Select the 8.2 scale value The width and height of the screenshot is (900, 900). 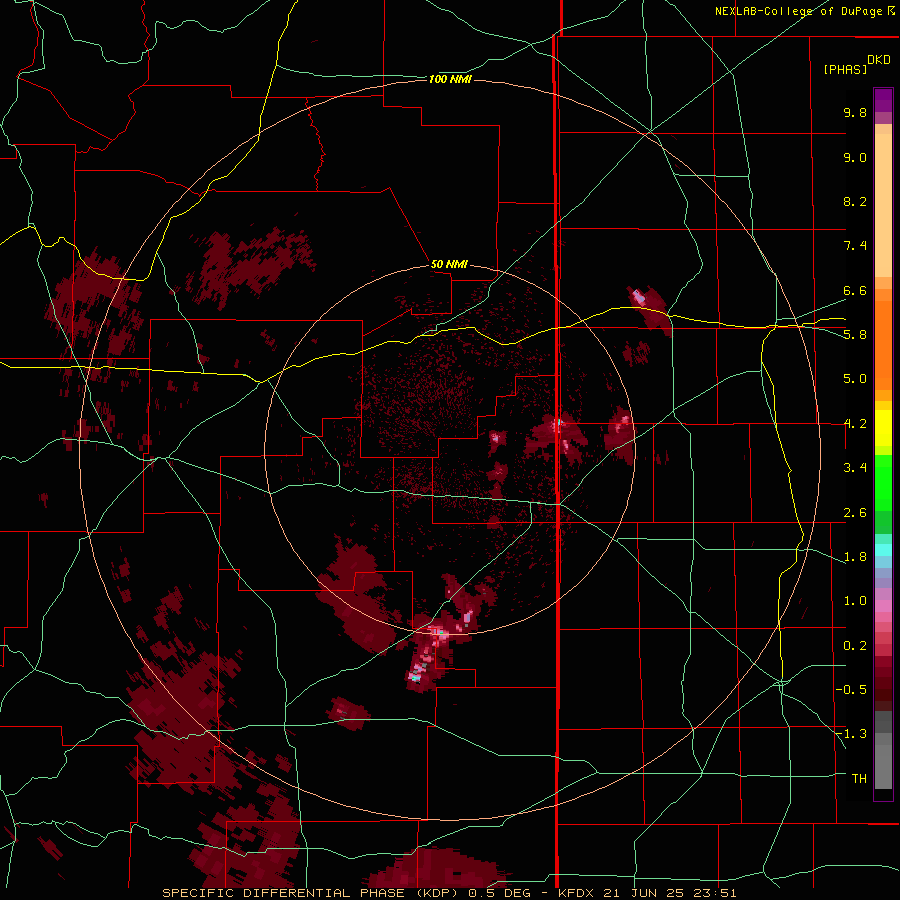tap(855, 201)
